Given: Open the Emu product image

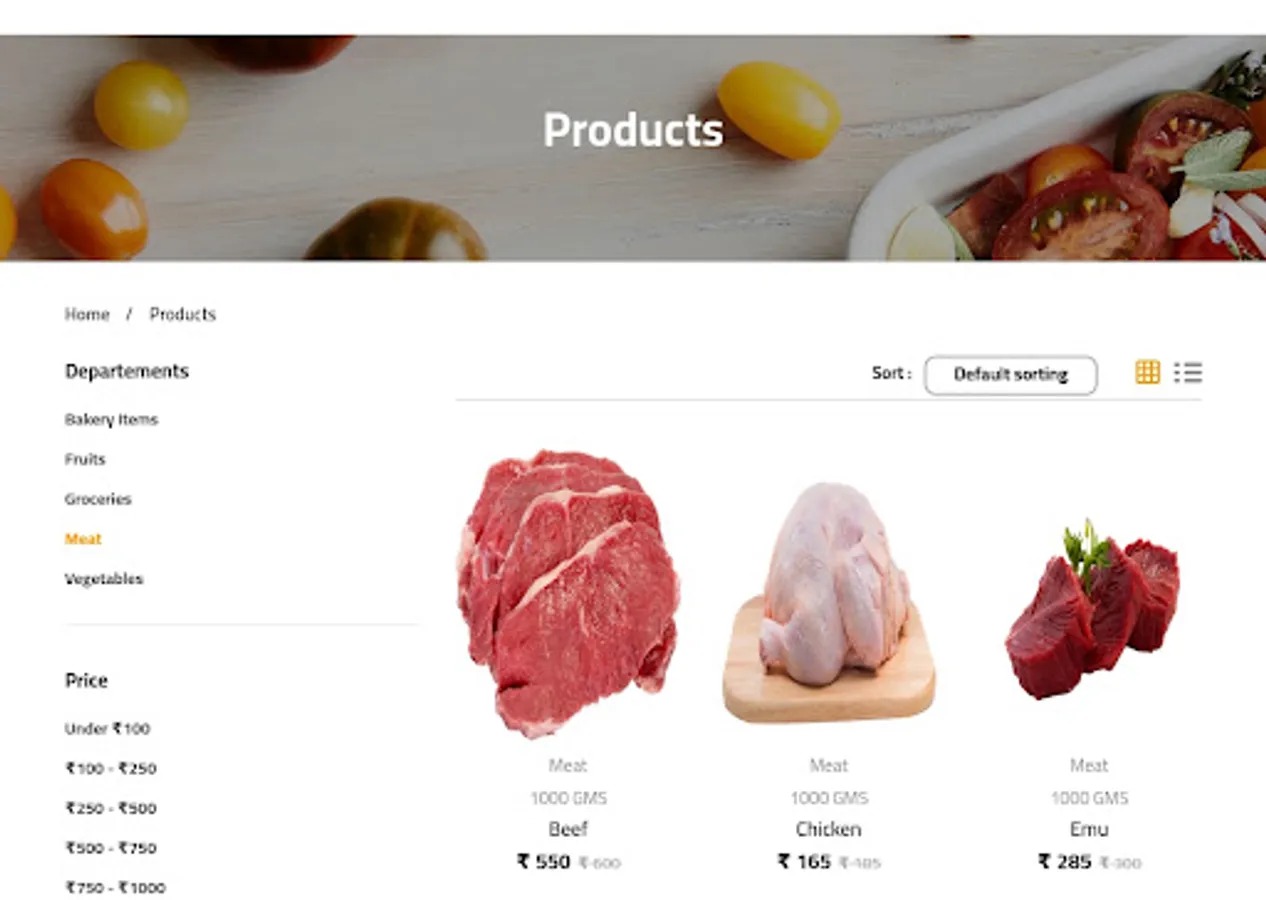Looking at the screenshot, I should tap(1091, 609).
